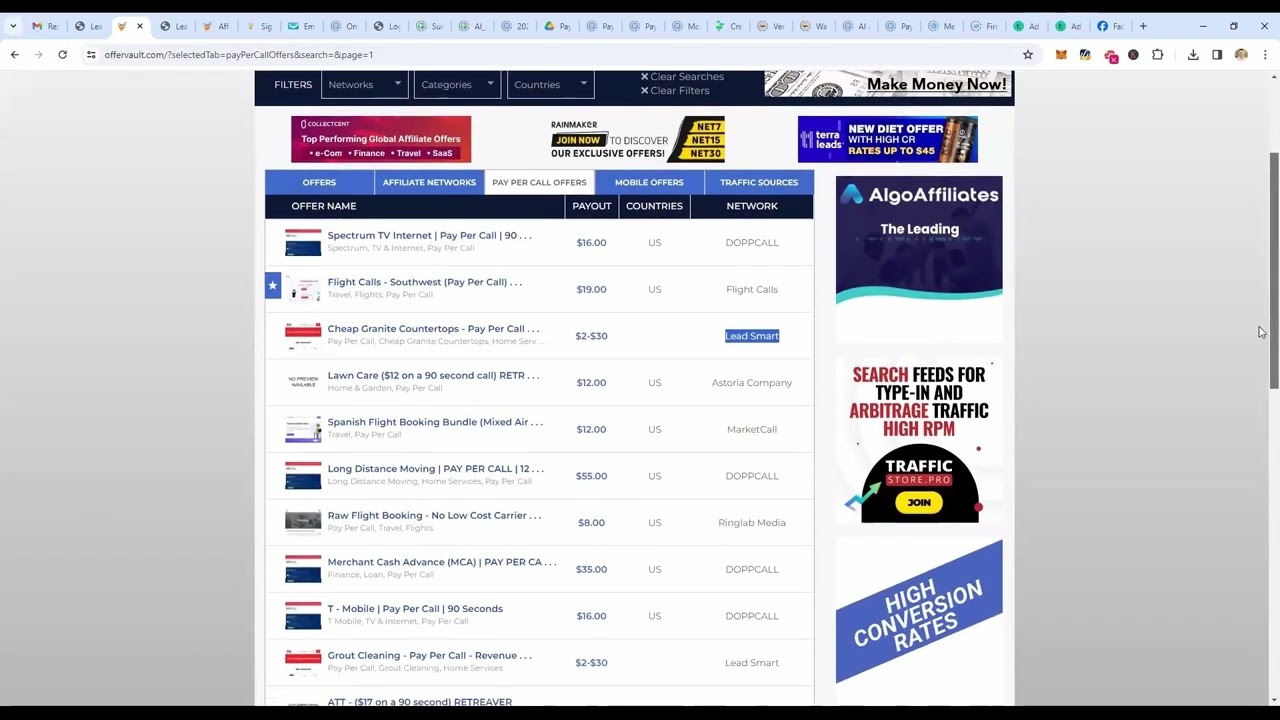Open Lawn Care $12 offer link
1280x720 pixels.
point(433,375)
